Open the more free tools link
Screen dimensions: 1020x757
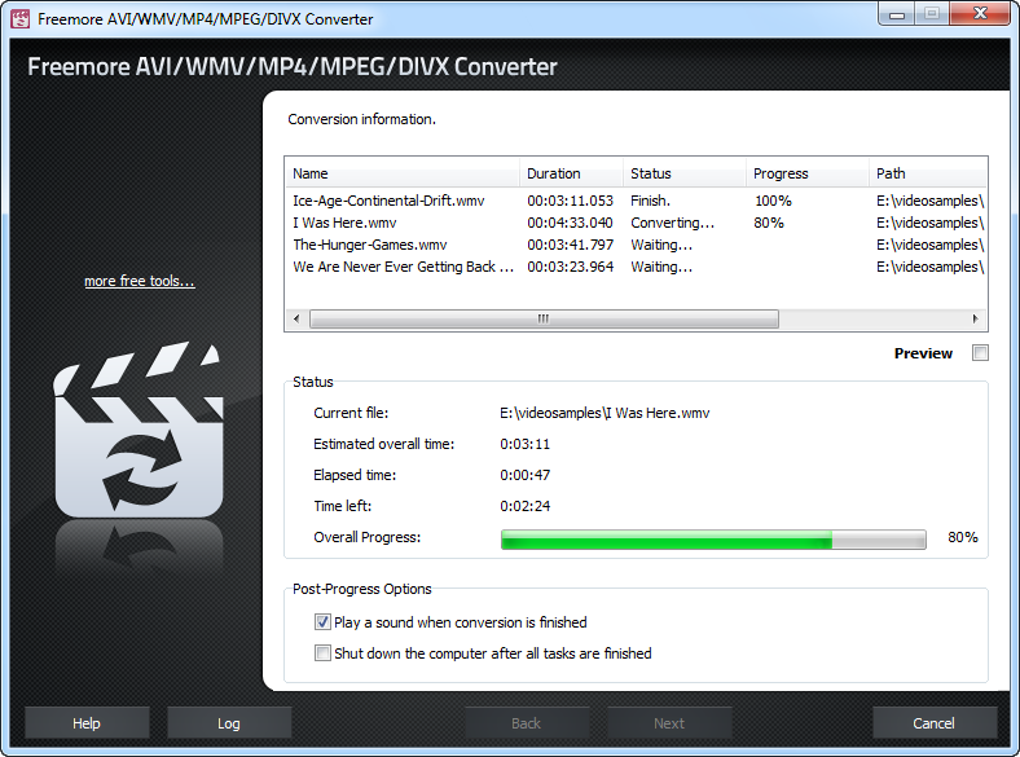139,281
